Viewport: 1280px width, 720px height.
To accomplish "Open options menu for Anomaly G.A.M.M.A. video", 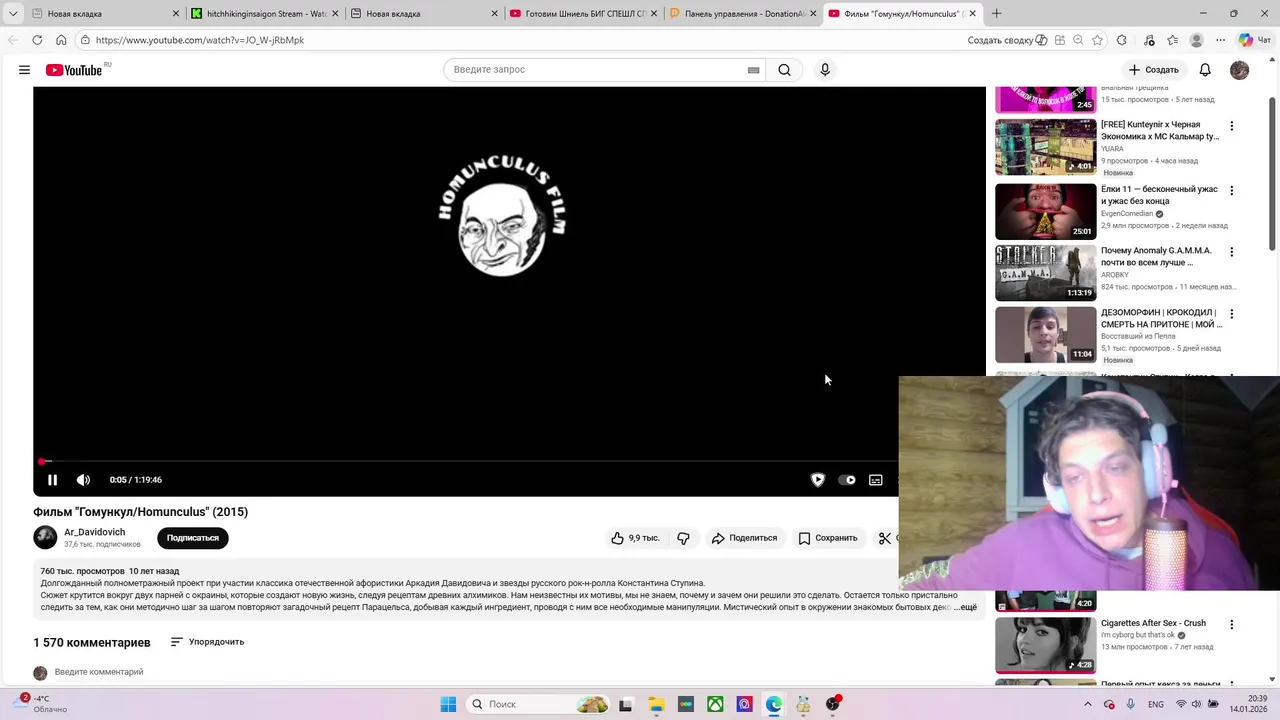I will (1231, 252).
